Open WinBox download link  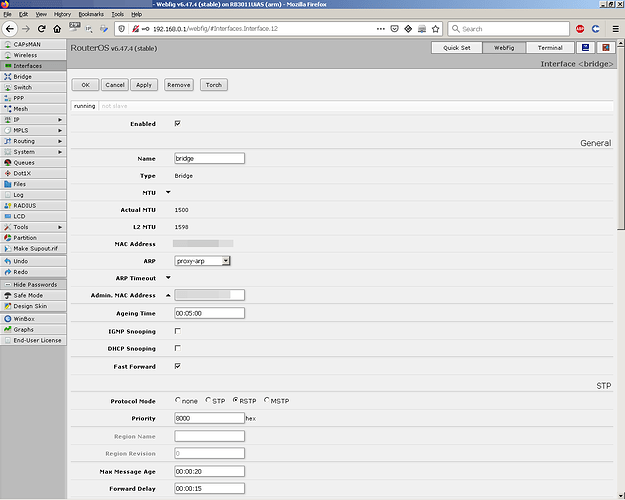click(33, 319)
